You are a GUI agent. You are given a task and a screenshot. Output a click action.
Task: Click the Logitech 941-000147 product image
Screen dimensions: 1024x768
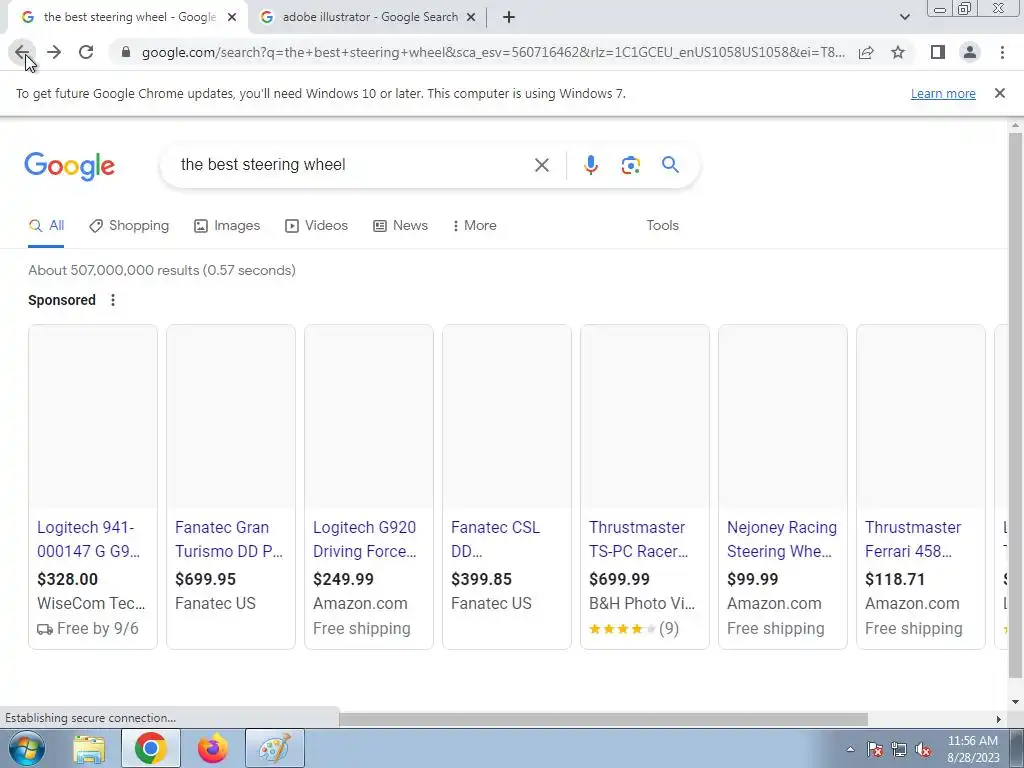tap(93, 417)
